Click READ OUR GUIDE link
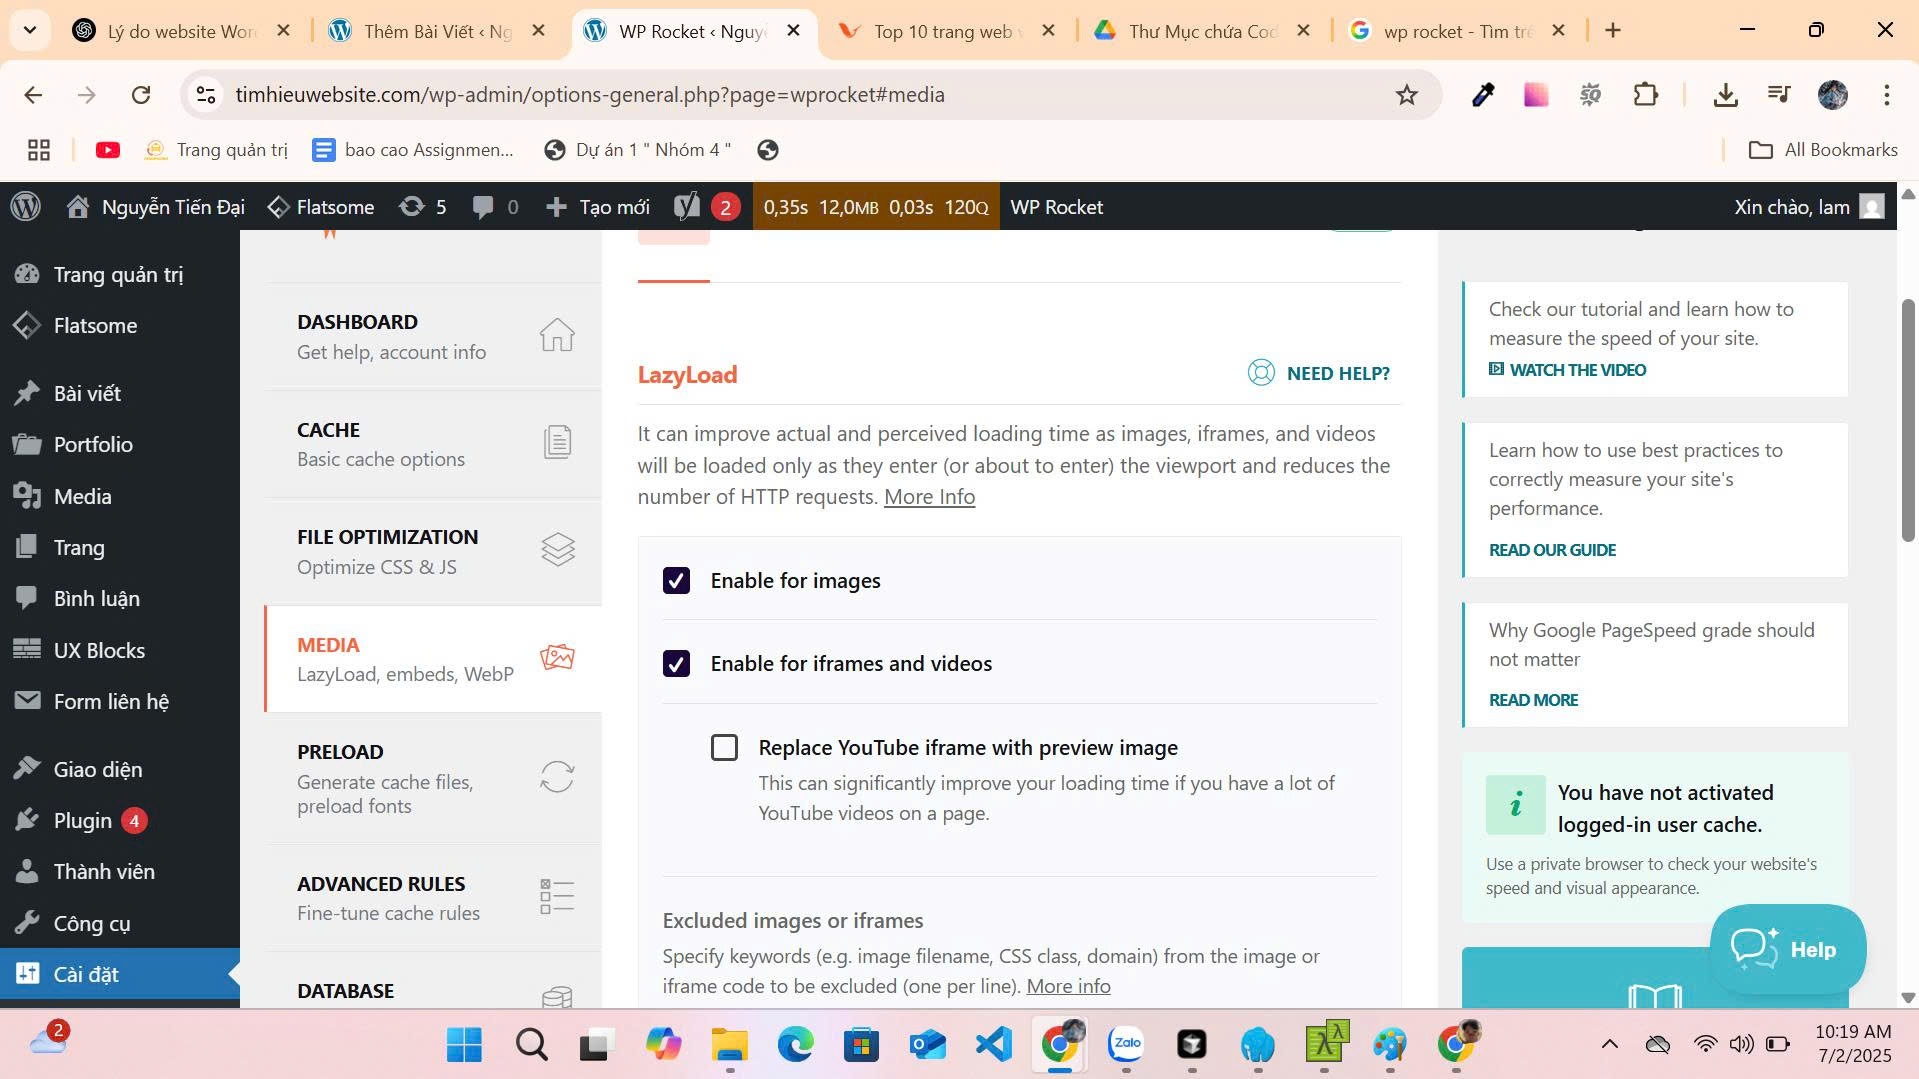Viewport: 1919px width, 1079px height. 1552,550
